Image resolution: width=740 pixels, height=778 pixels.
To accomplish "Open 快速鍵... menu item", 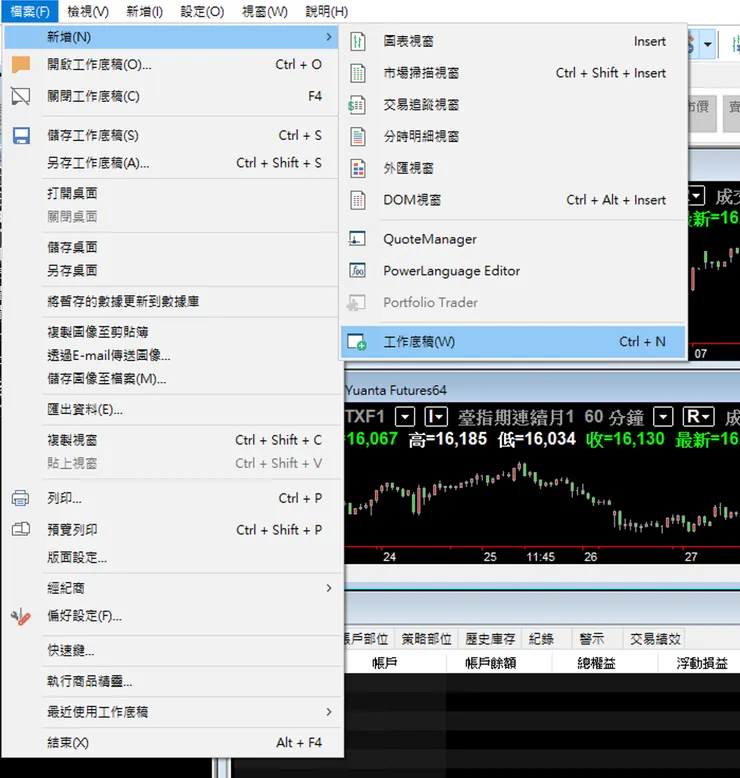I will [x=172, y=650].
